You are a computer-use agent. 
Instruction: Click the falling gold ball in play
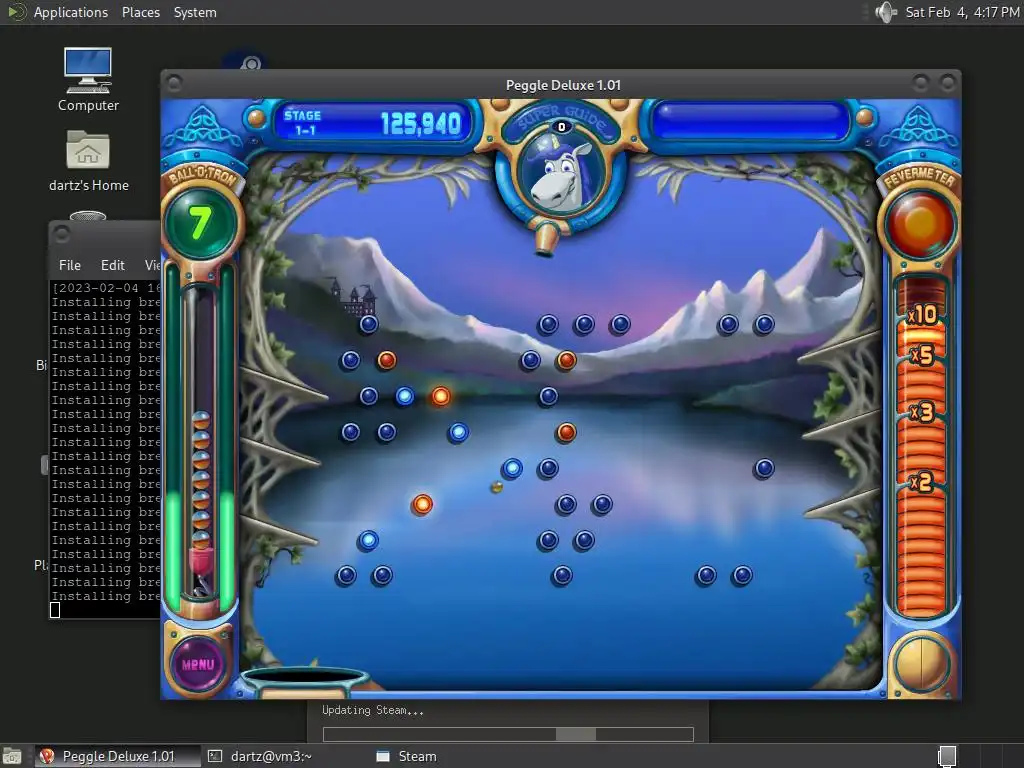point(496,487)
